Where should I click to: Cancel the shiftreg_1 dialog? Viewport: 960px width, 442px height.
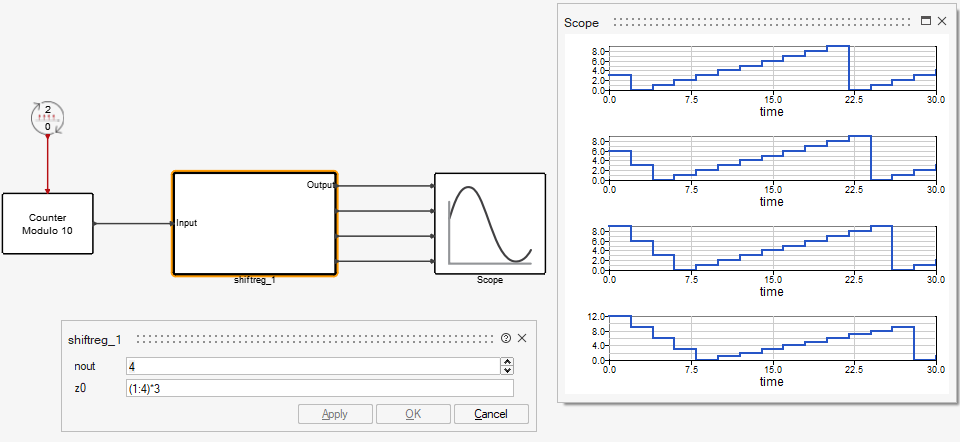491,414
